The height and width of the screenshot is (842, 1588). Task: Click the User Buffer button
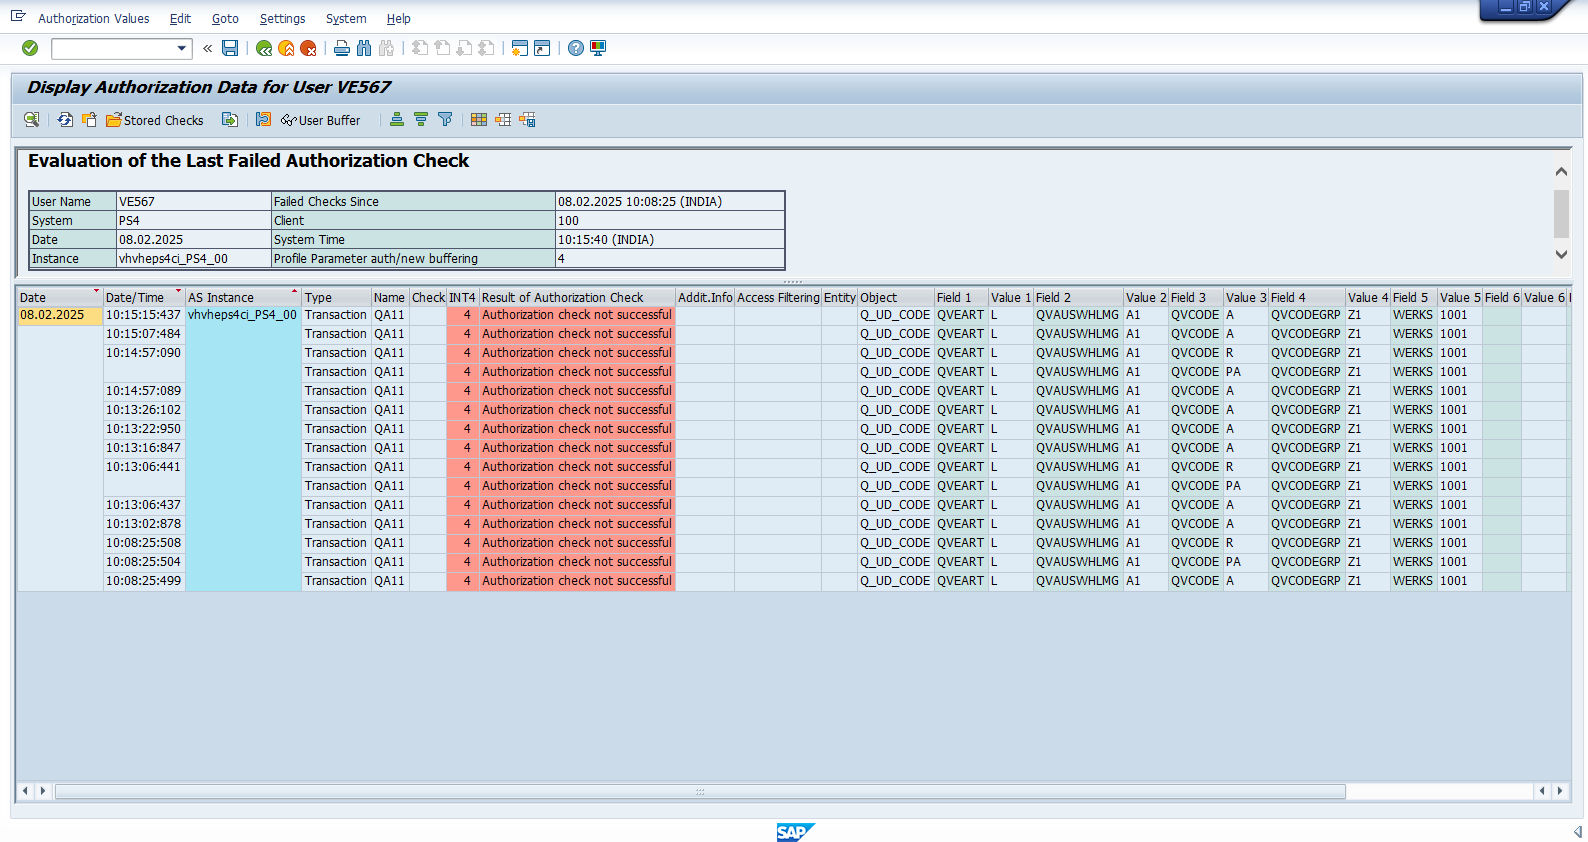pos(321,120)
